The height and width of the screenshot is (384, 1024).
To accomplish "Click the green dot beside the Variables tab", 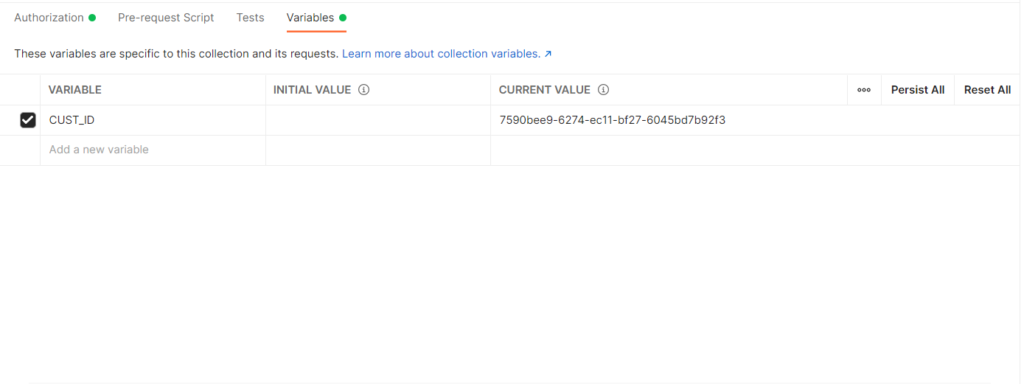I will click(343, 18).
